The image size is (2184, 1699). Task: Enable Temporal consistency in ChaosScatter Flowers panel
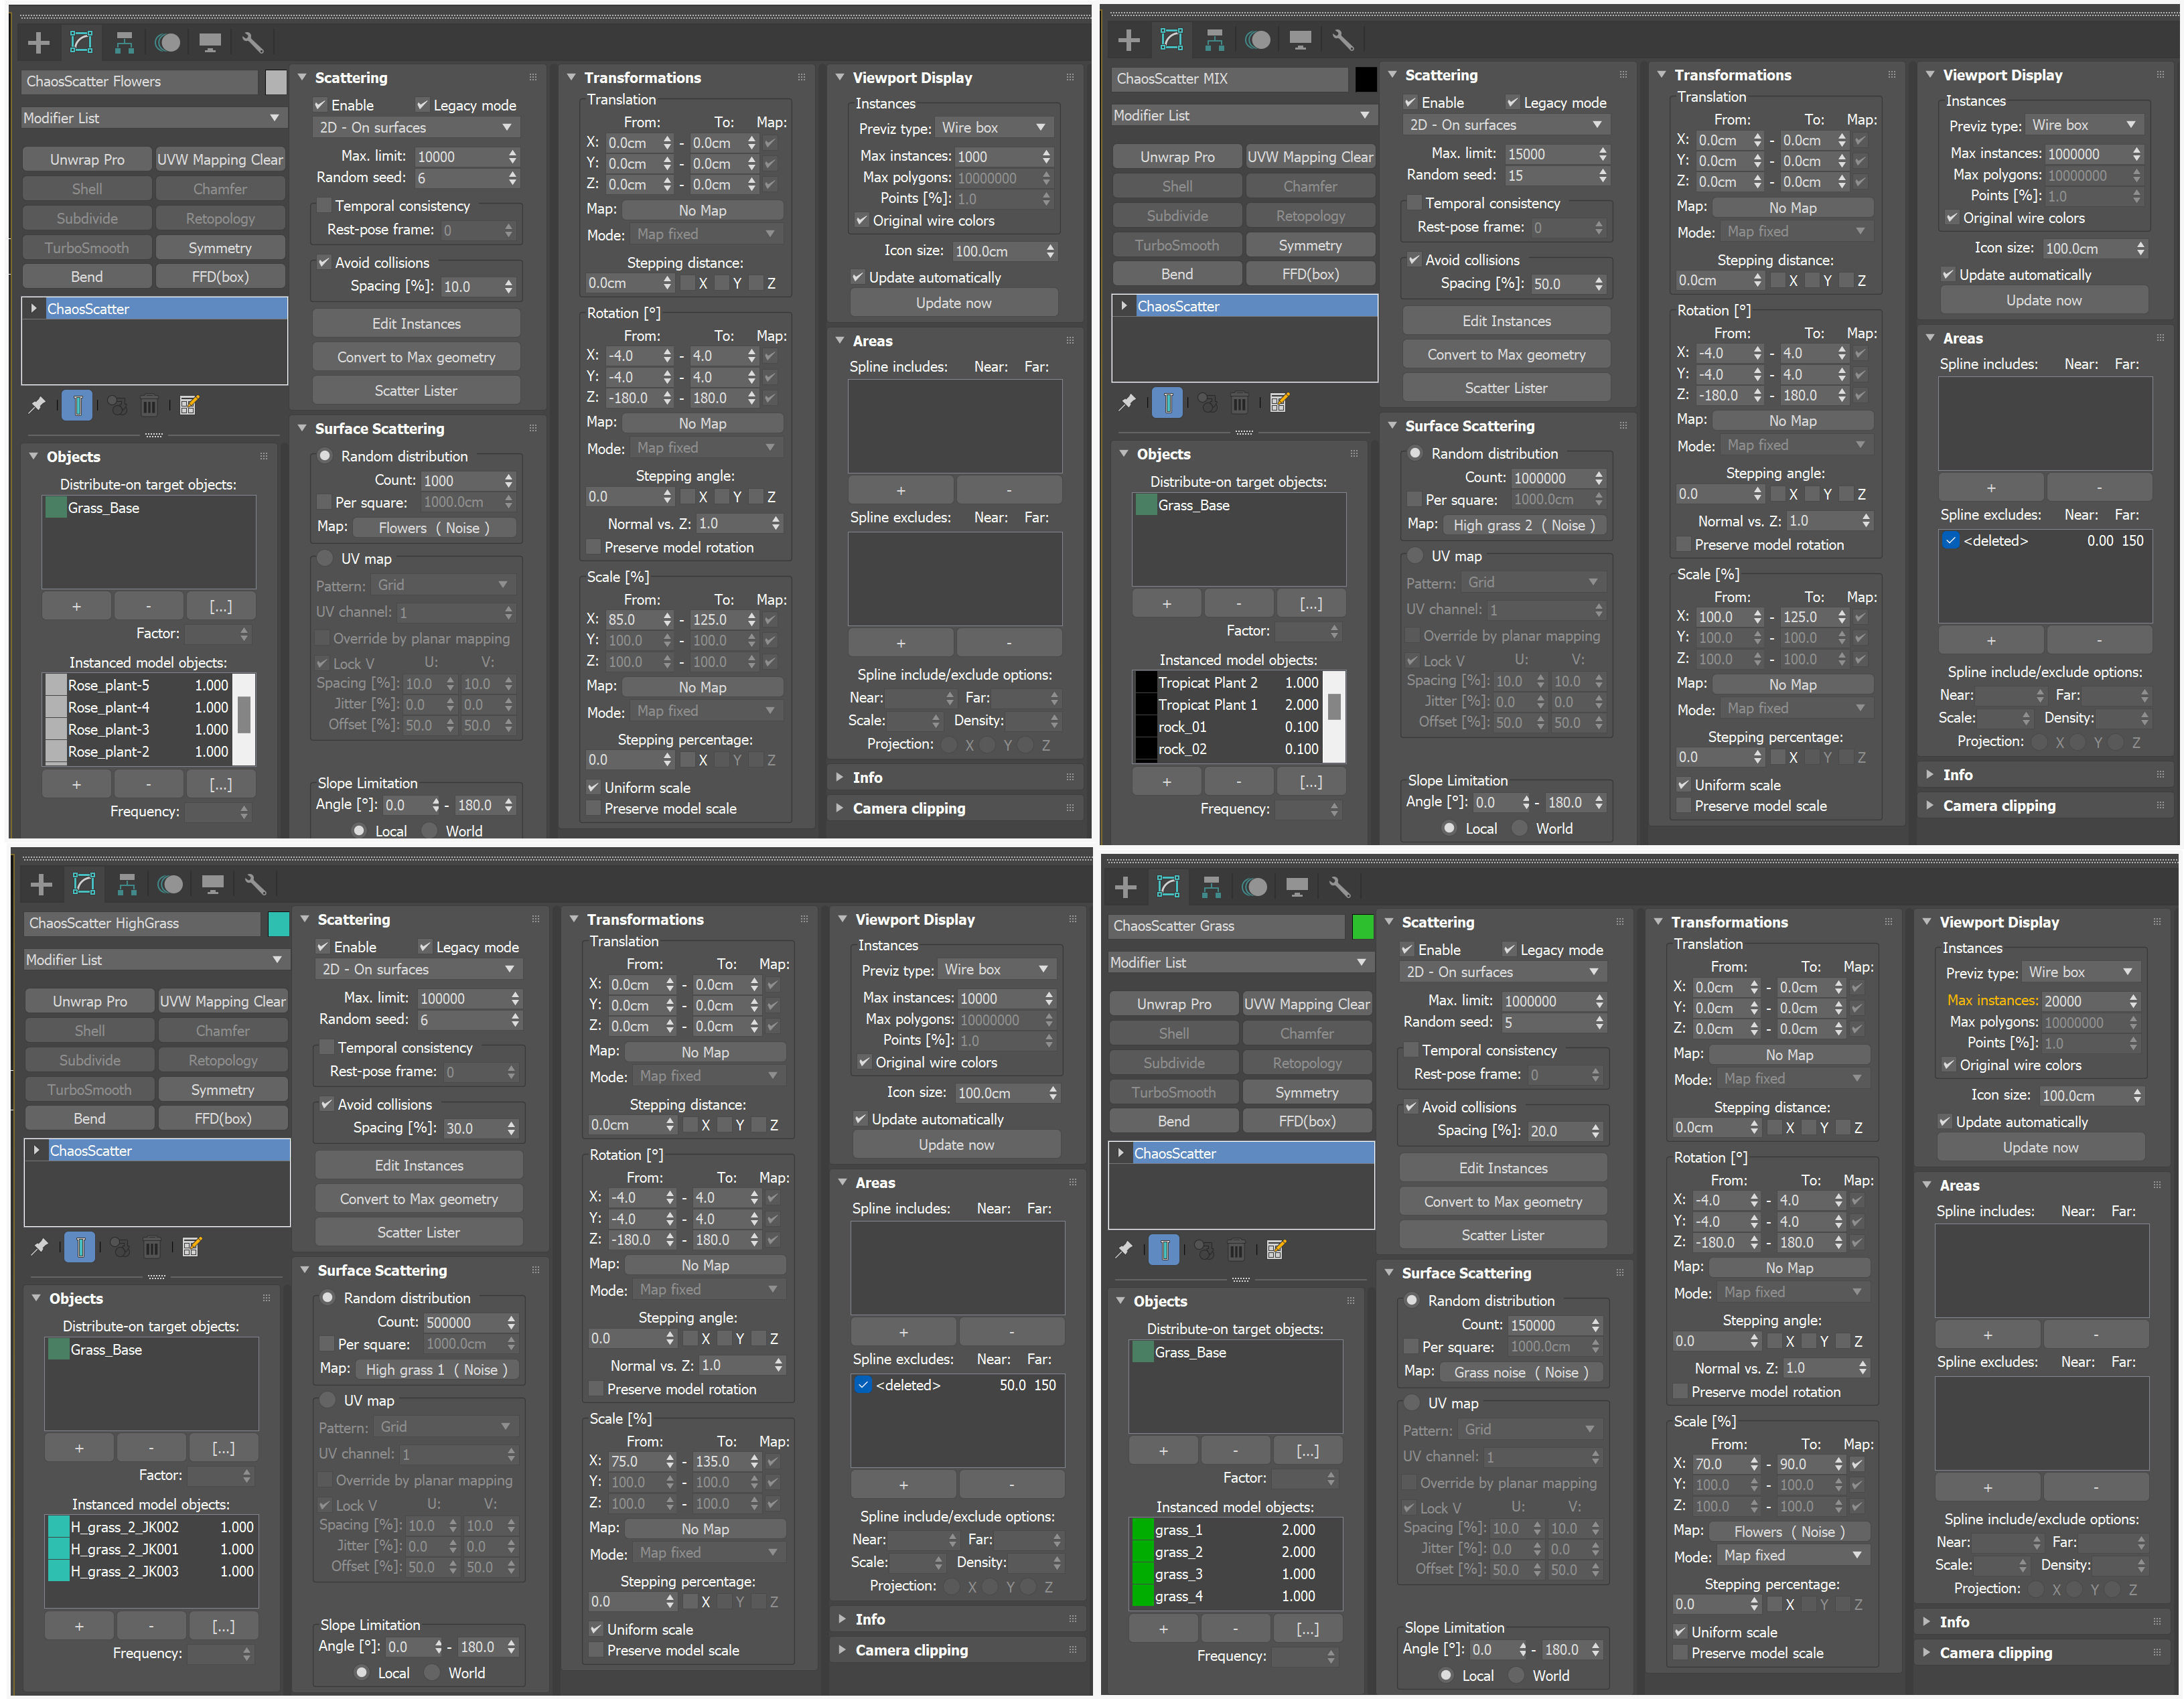point(324,206)
